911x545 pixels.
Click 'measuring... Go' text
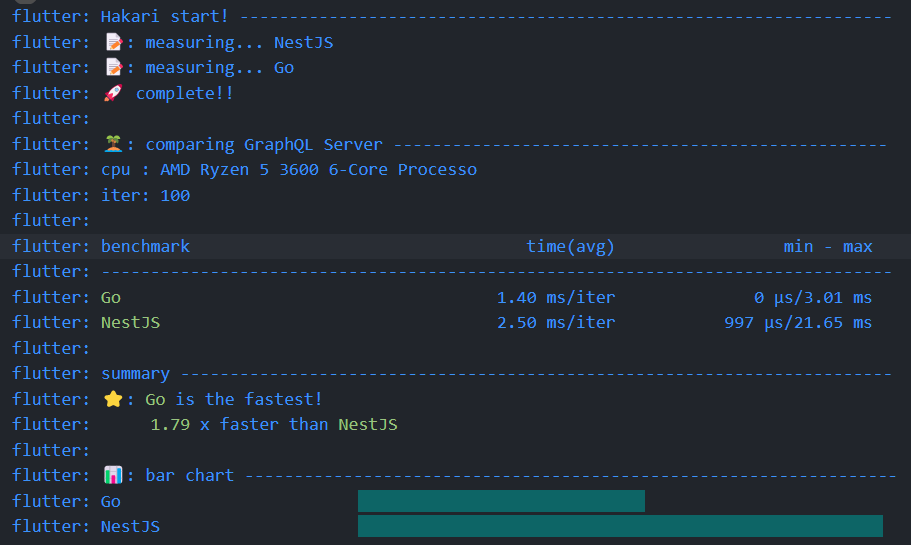pyautogui.click(x=219, y=68)
